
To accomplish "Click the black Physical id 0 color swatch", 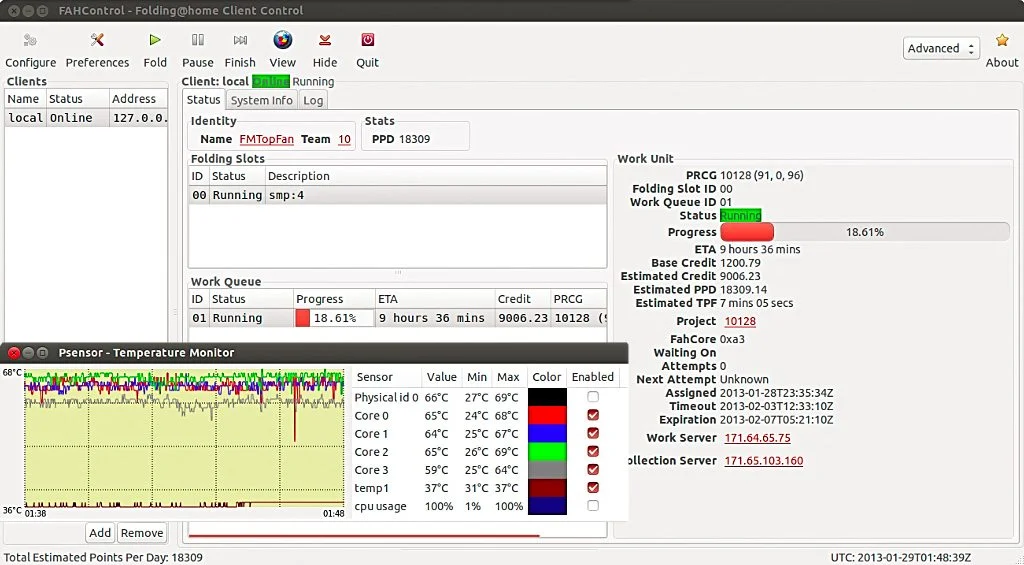I will [x=547, y=397].
